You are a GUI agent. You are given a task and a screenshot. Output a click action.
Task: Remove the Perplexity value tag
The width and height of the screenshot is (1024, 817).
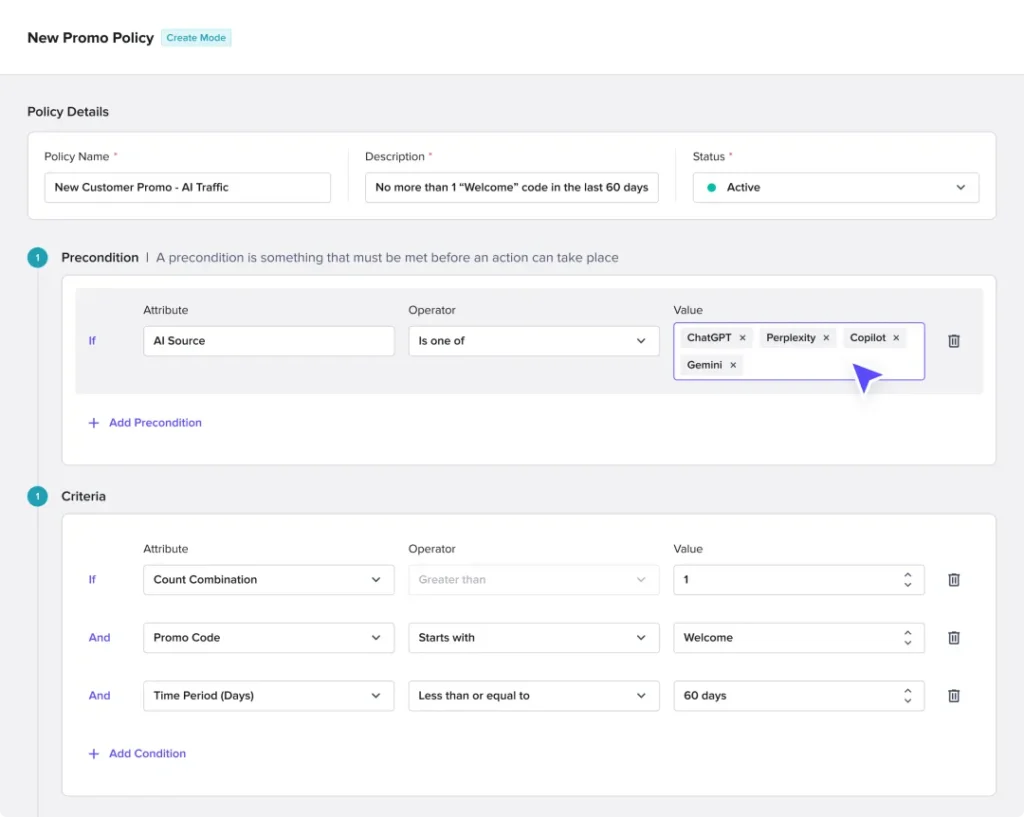pos(826,338)
